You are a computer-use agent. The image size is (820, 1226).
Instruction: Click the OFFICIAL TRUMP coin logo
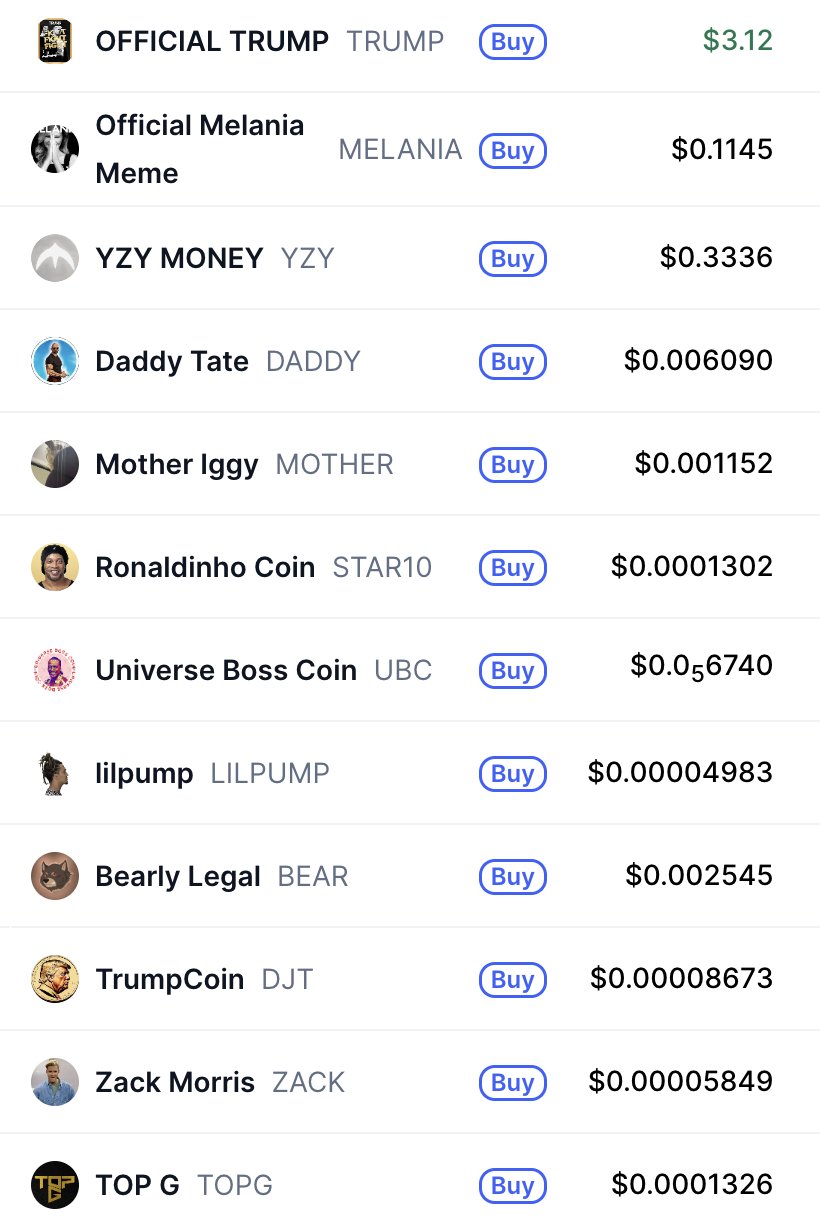coord(55,42)
